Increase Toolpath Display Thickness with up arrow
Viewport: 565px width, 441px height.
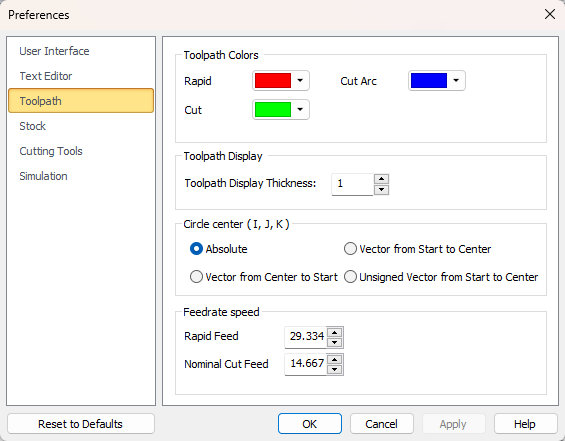coord(382,179)
